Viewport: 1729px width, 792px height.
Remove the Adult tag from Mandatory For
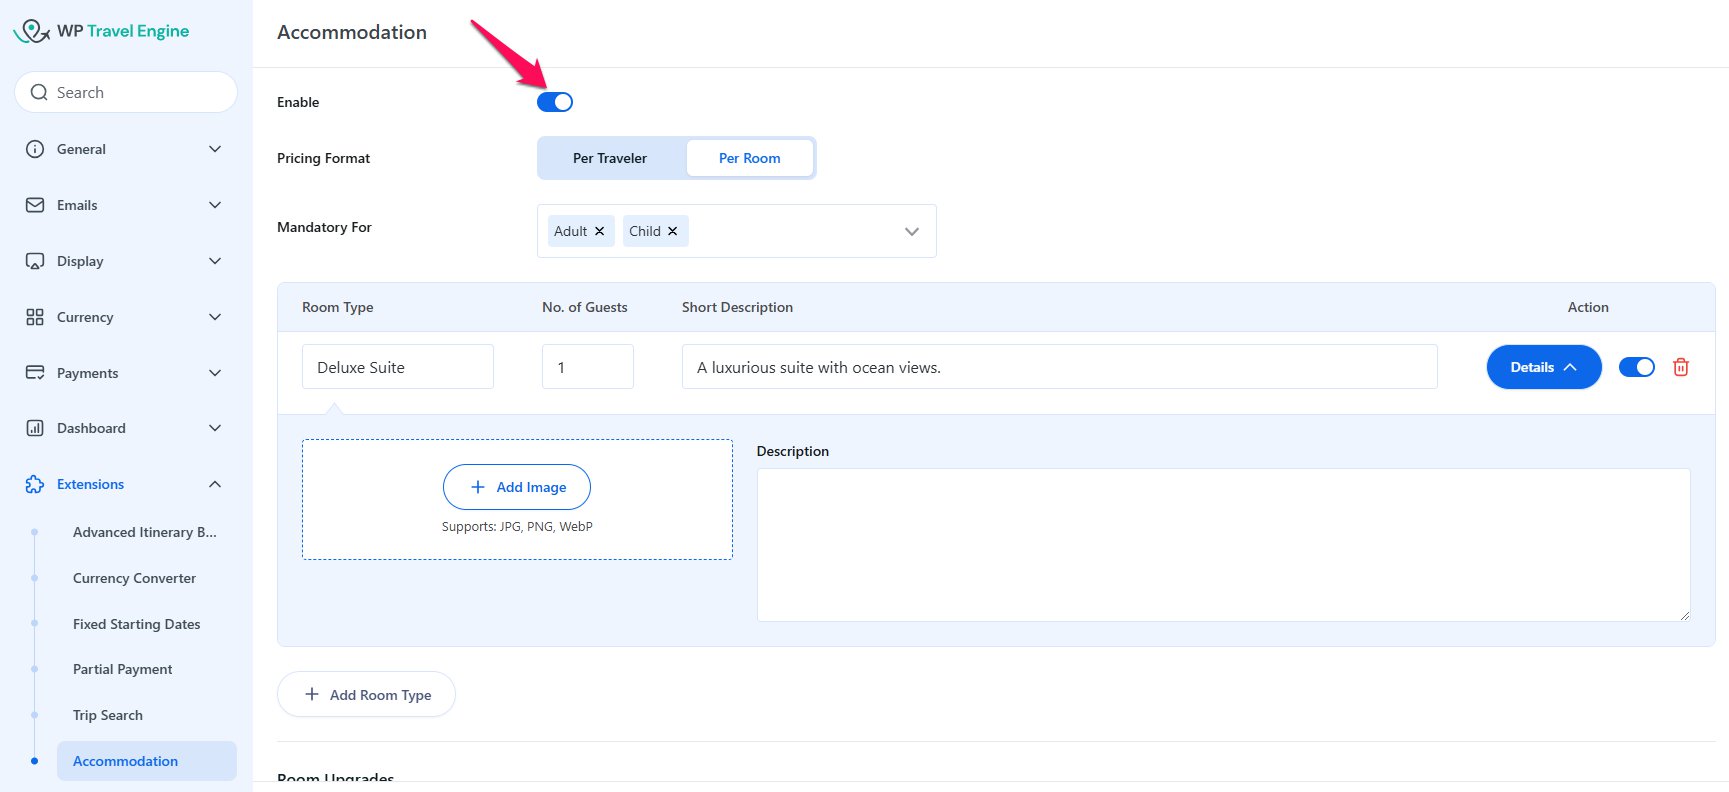[600, 231]
